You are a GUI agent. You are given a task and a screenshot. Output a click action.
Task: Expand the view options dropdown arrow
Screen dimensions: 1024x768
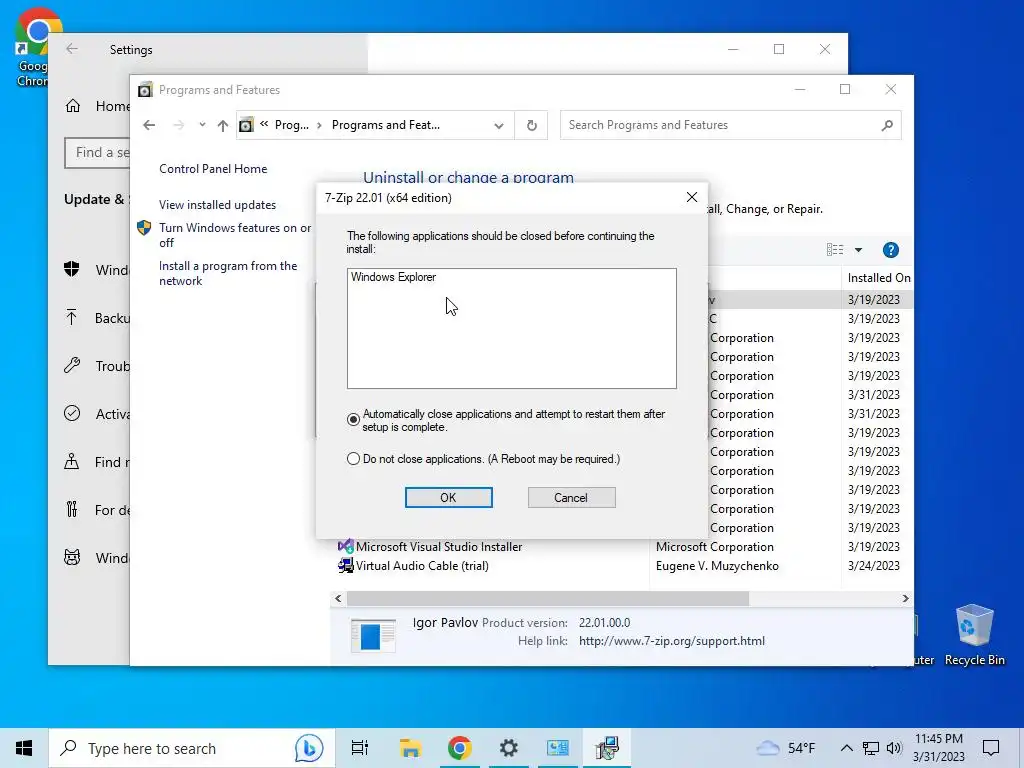pos(859,250)
